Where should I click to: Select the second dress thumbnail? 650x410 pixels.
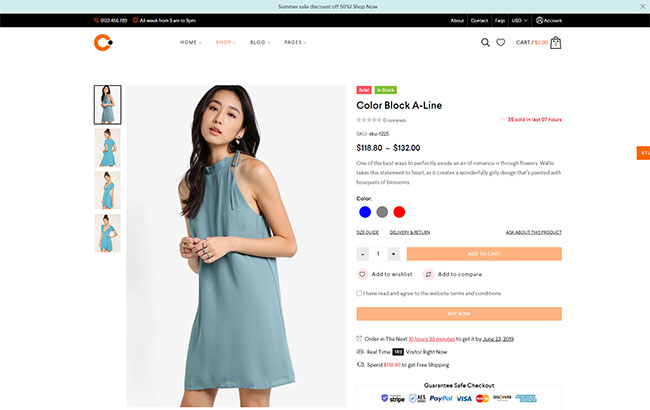click(107, 148)
